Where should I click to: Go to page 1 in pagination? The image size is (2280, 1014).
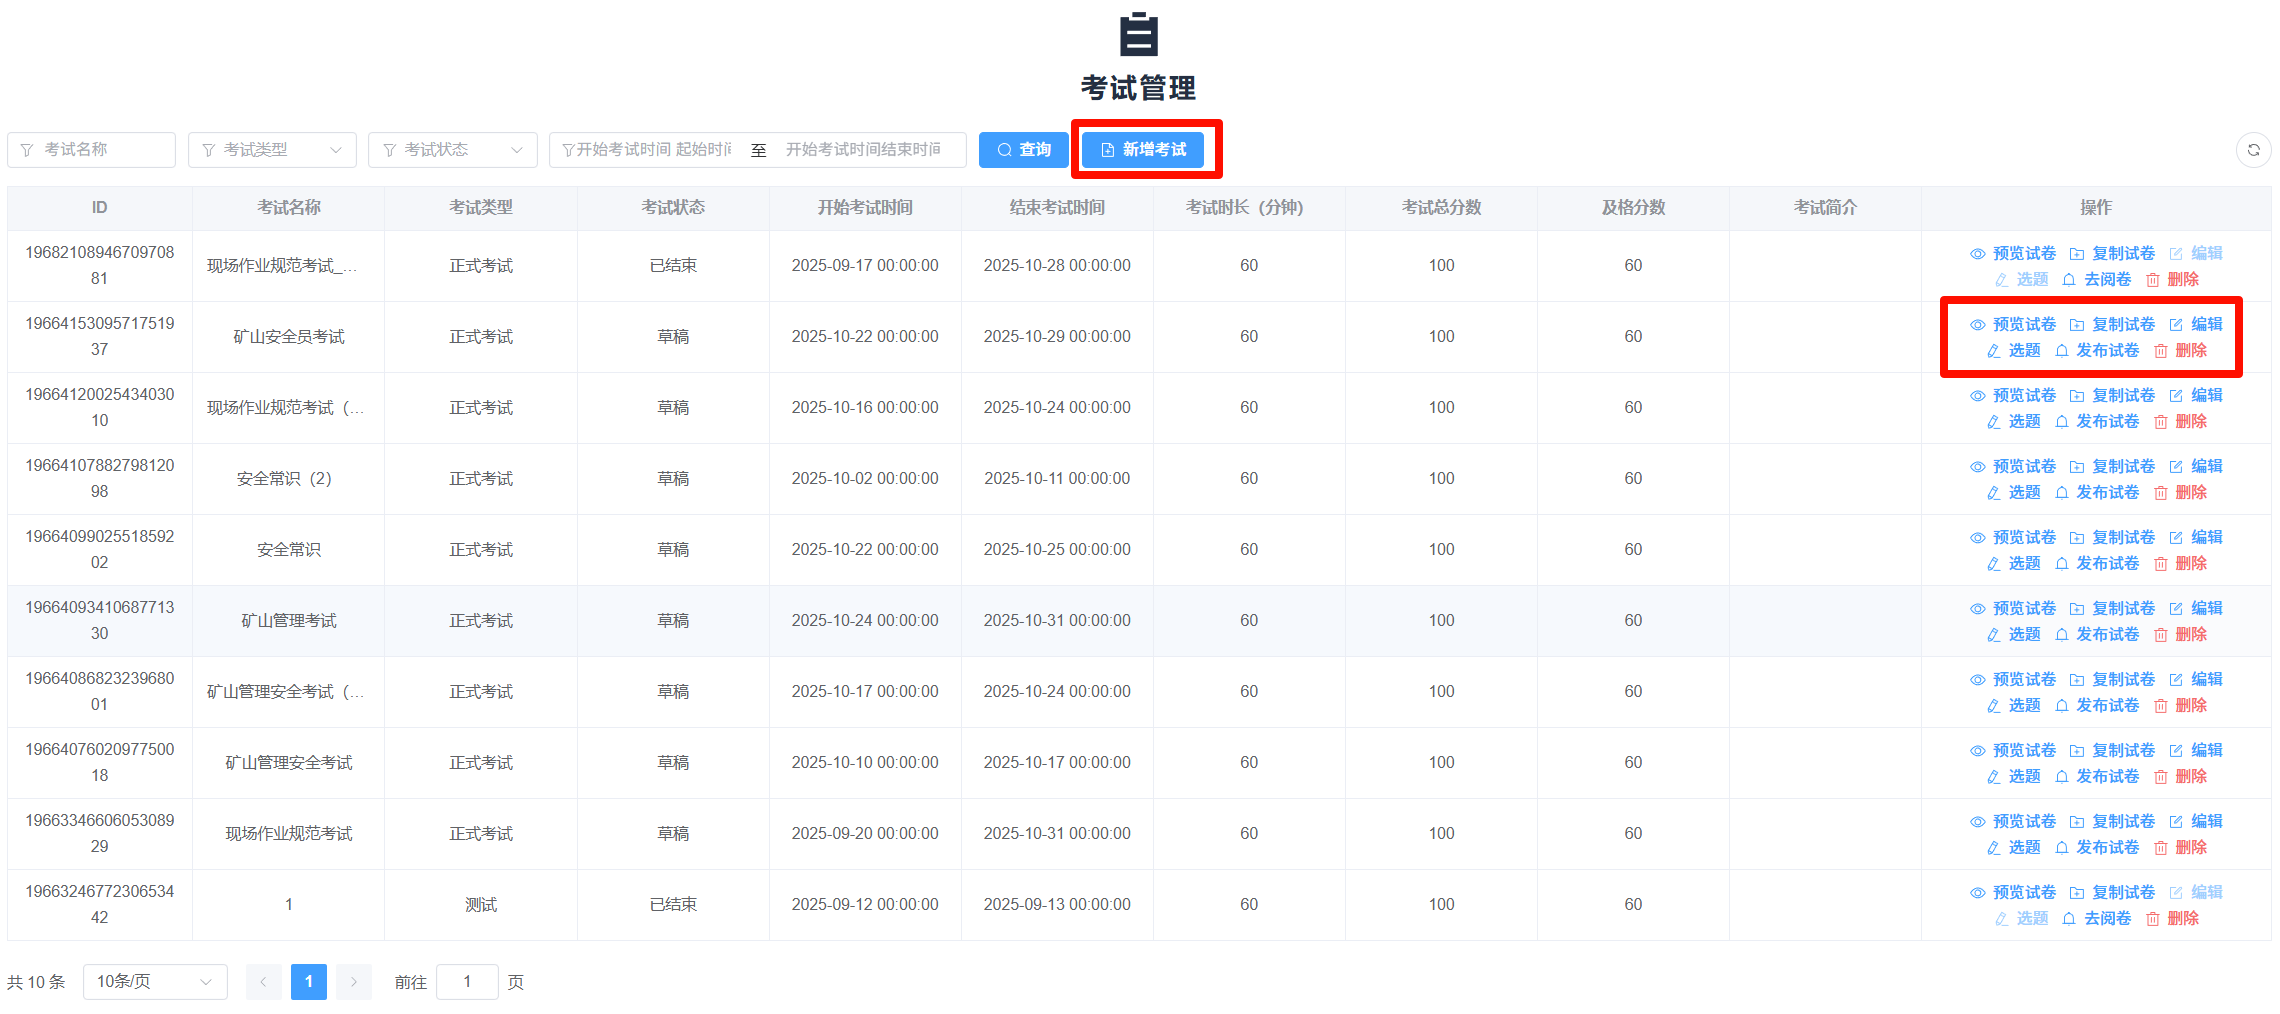coord(308,982)
